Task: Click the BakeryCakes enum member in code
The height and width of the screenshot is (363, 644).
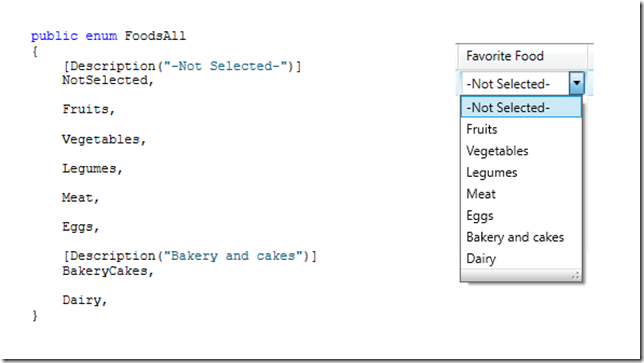Action: (106, 271)
